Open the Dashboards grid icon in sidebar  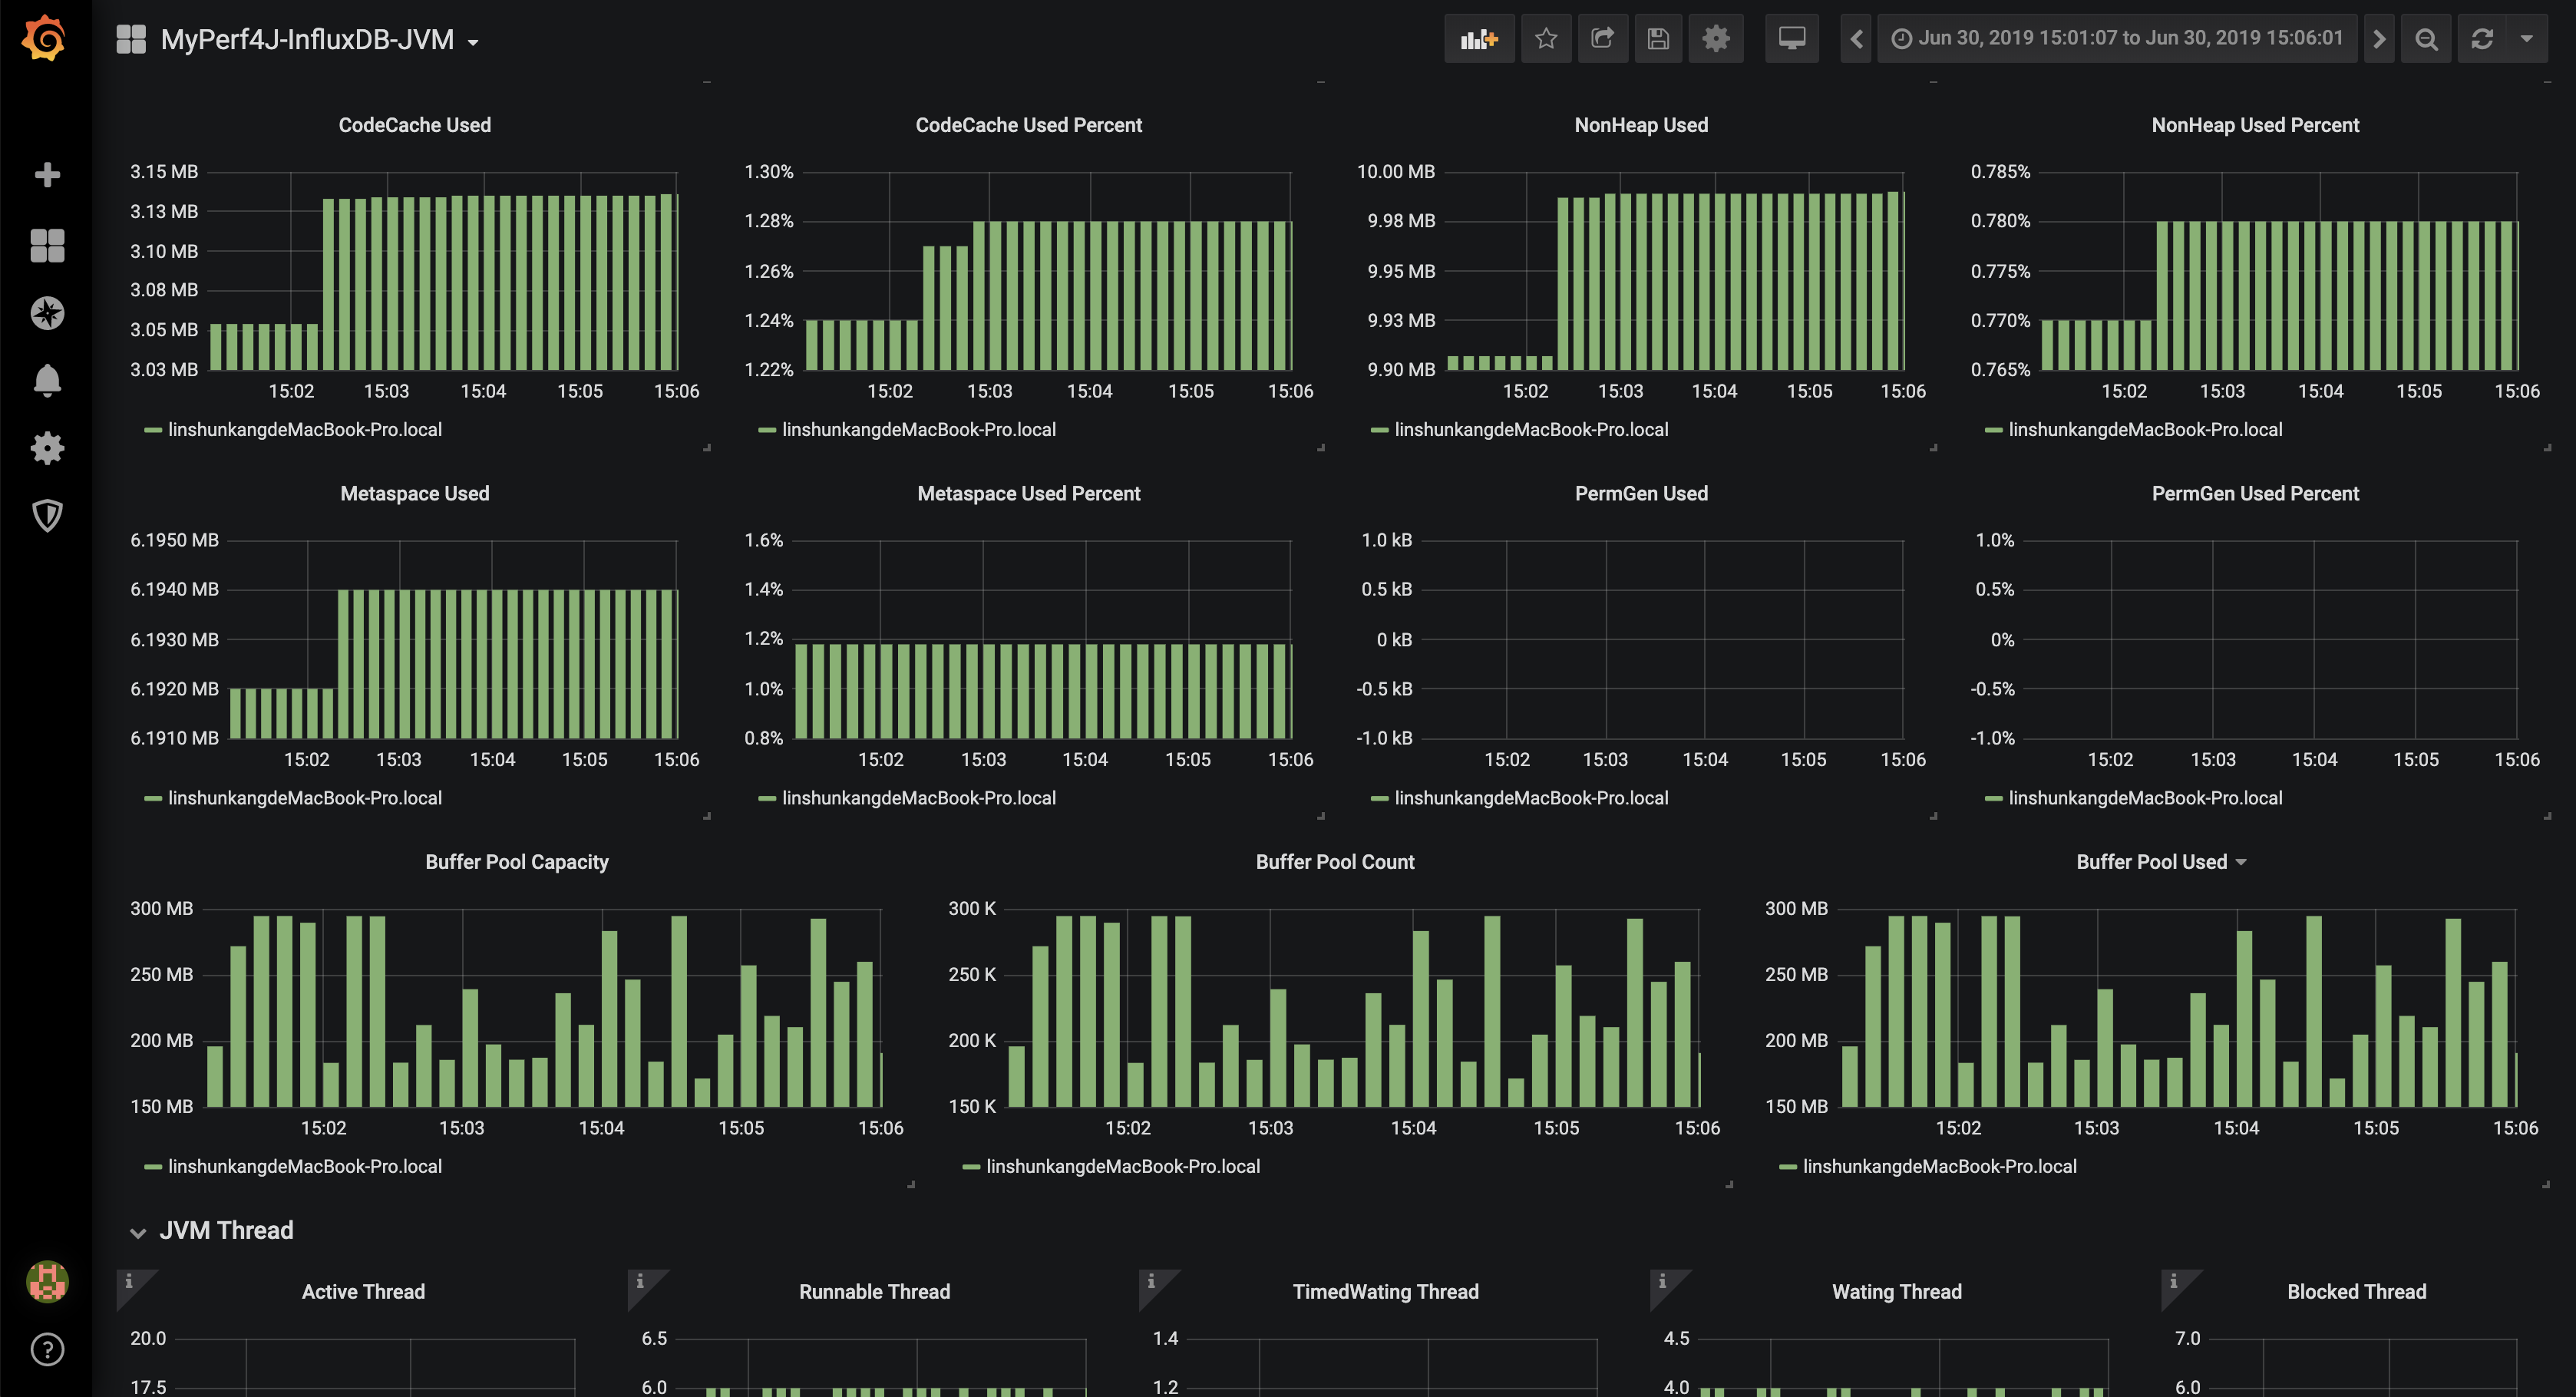[x=47, y=245]
